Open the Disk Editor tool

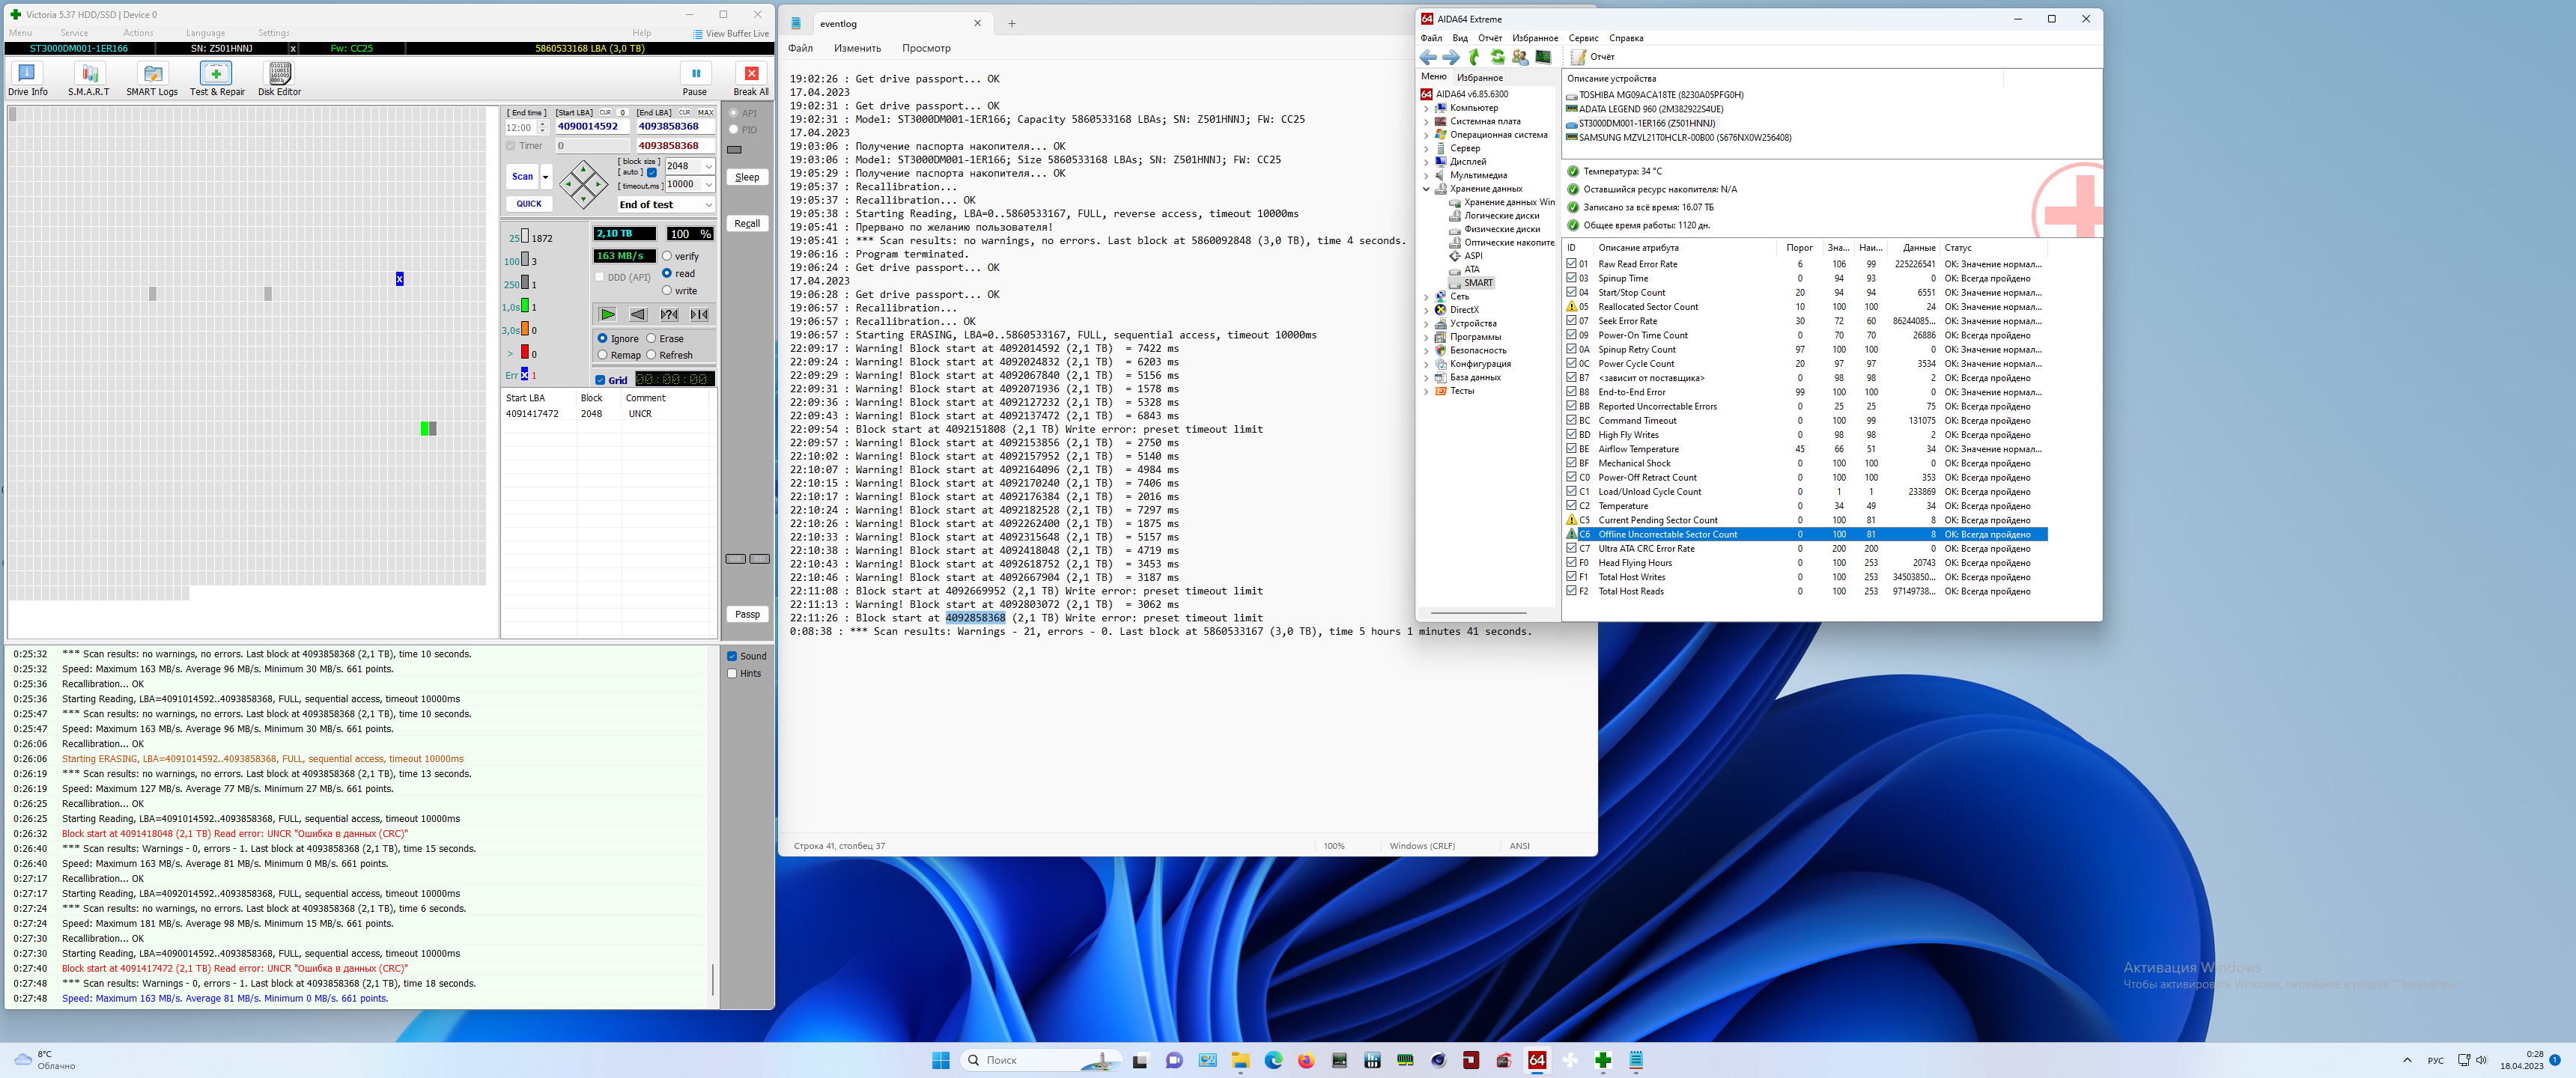[279, 74]
